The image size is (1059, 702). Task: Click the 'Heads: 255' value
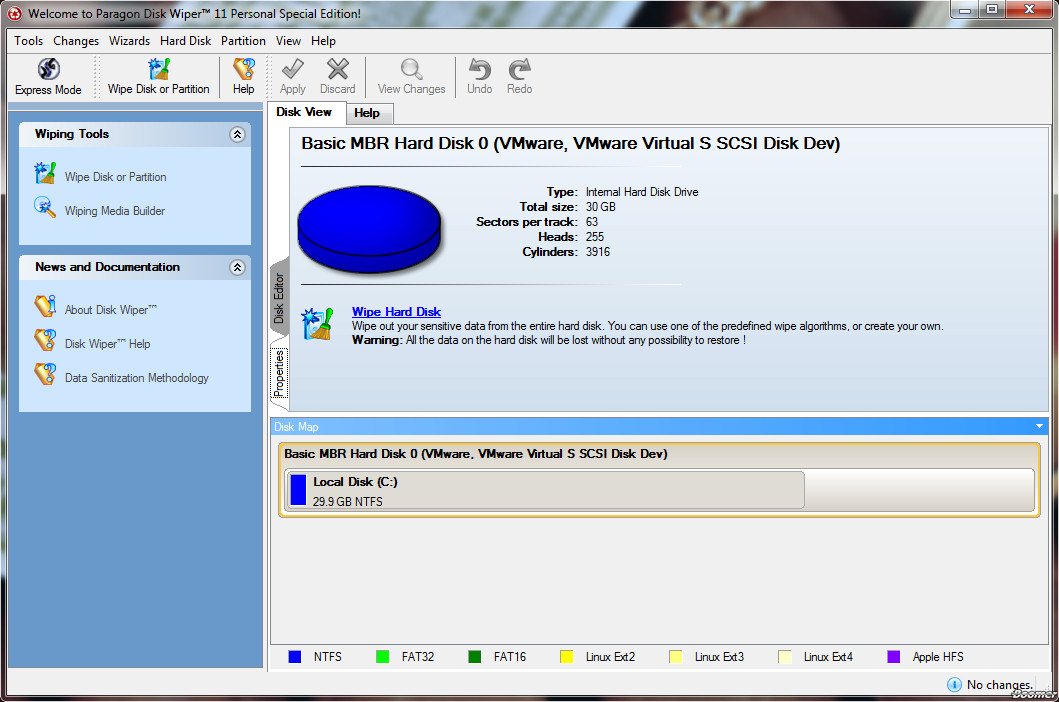point(594,236)
